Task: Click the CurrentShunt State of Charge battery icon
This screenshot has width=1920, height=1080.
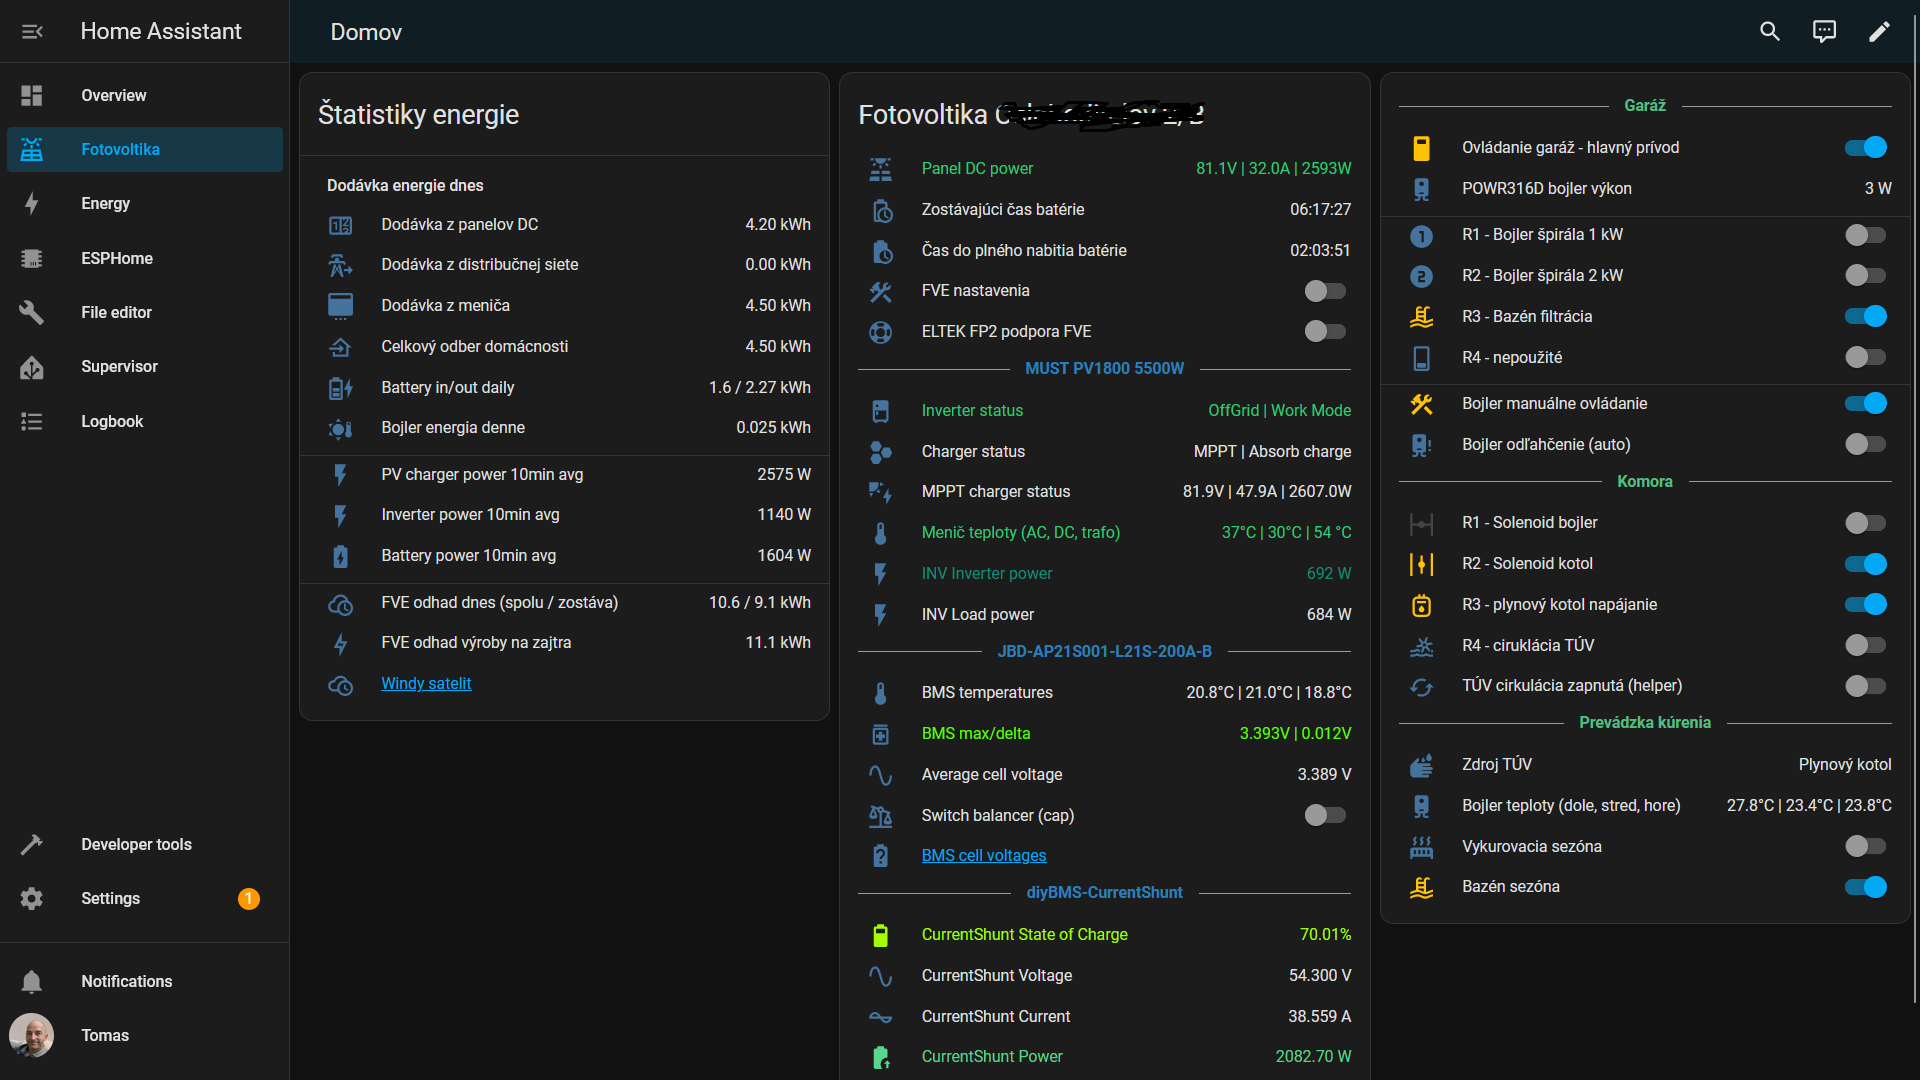Action: click(880, 935)
